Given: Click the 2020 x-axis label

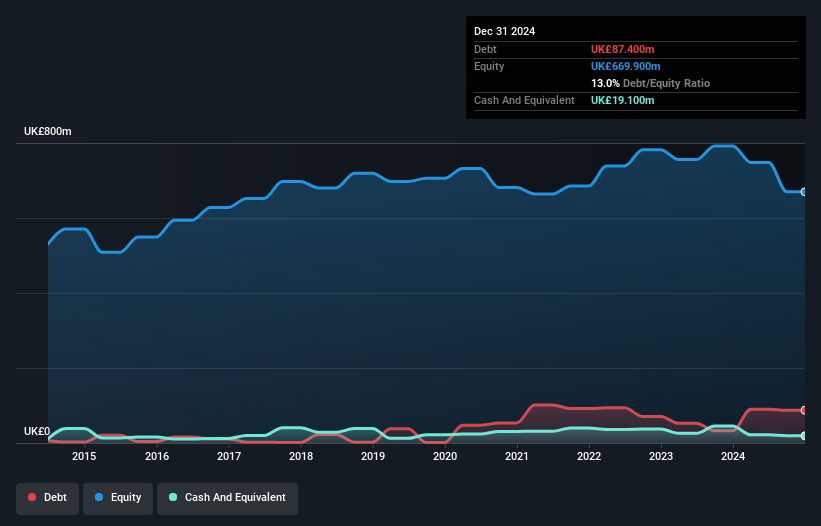Looking at the screenshot, I should [x=445, y=456].
